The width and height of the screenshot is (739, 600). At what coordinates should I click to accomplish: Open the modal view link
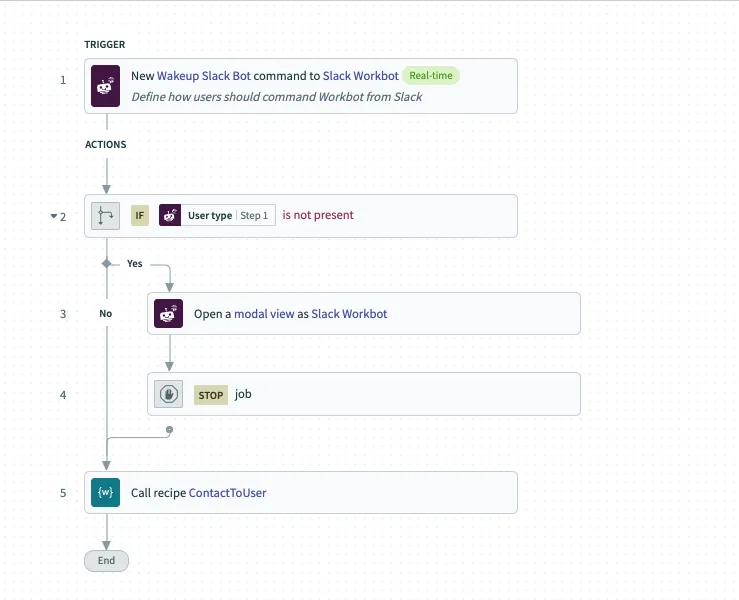click(x=264, y=314)
